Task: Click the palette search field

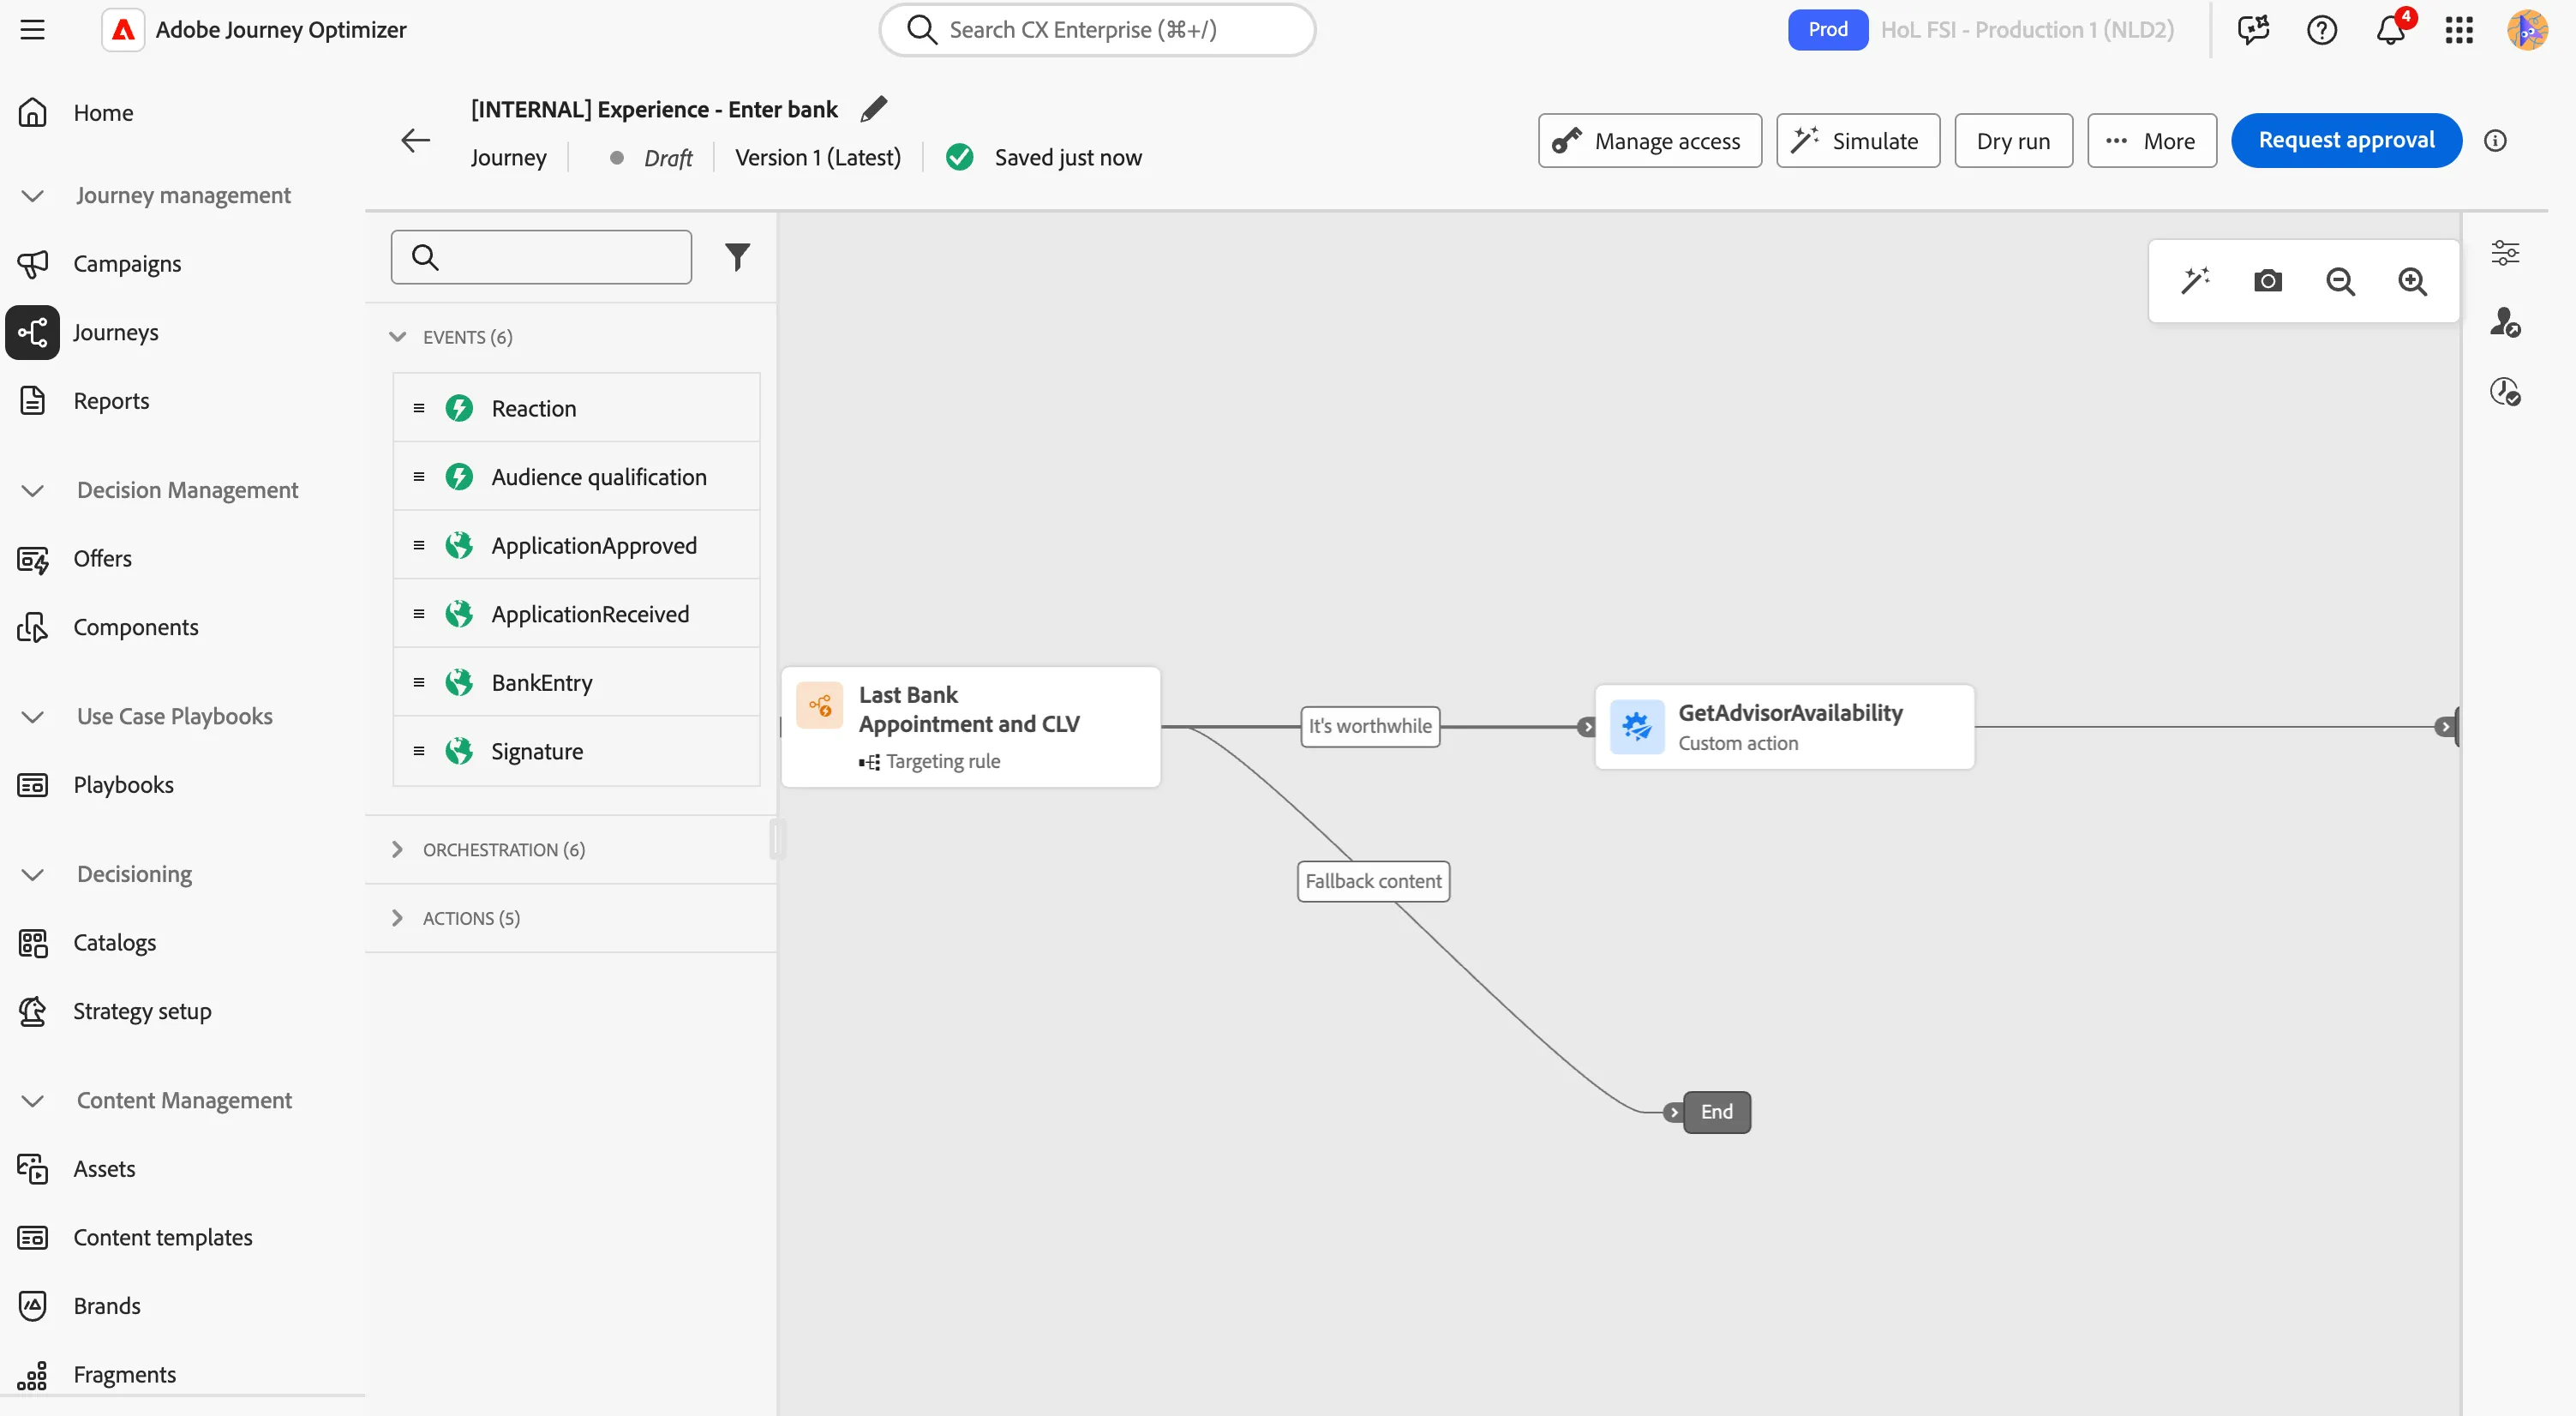Action: tap(541, 258)
